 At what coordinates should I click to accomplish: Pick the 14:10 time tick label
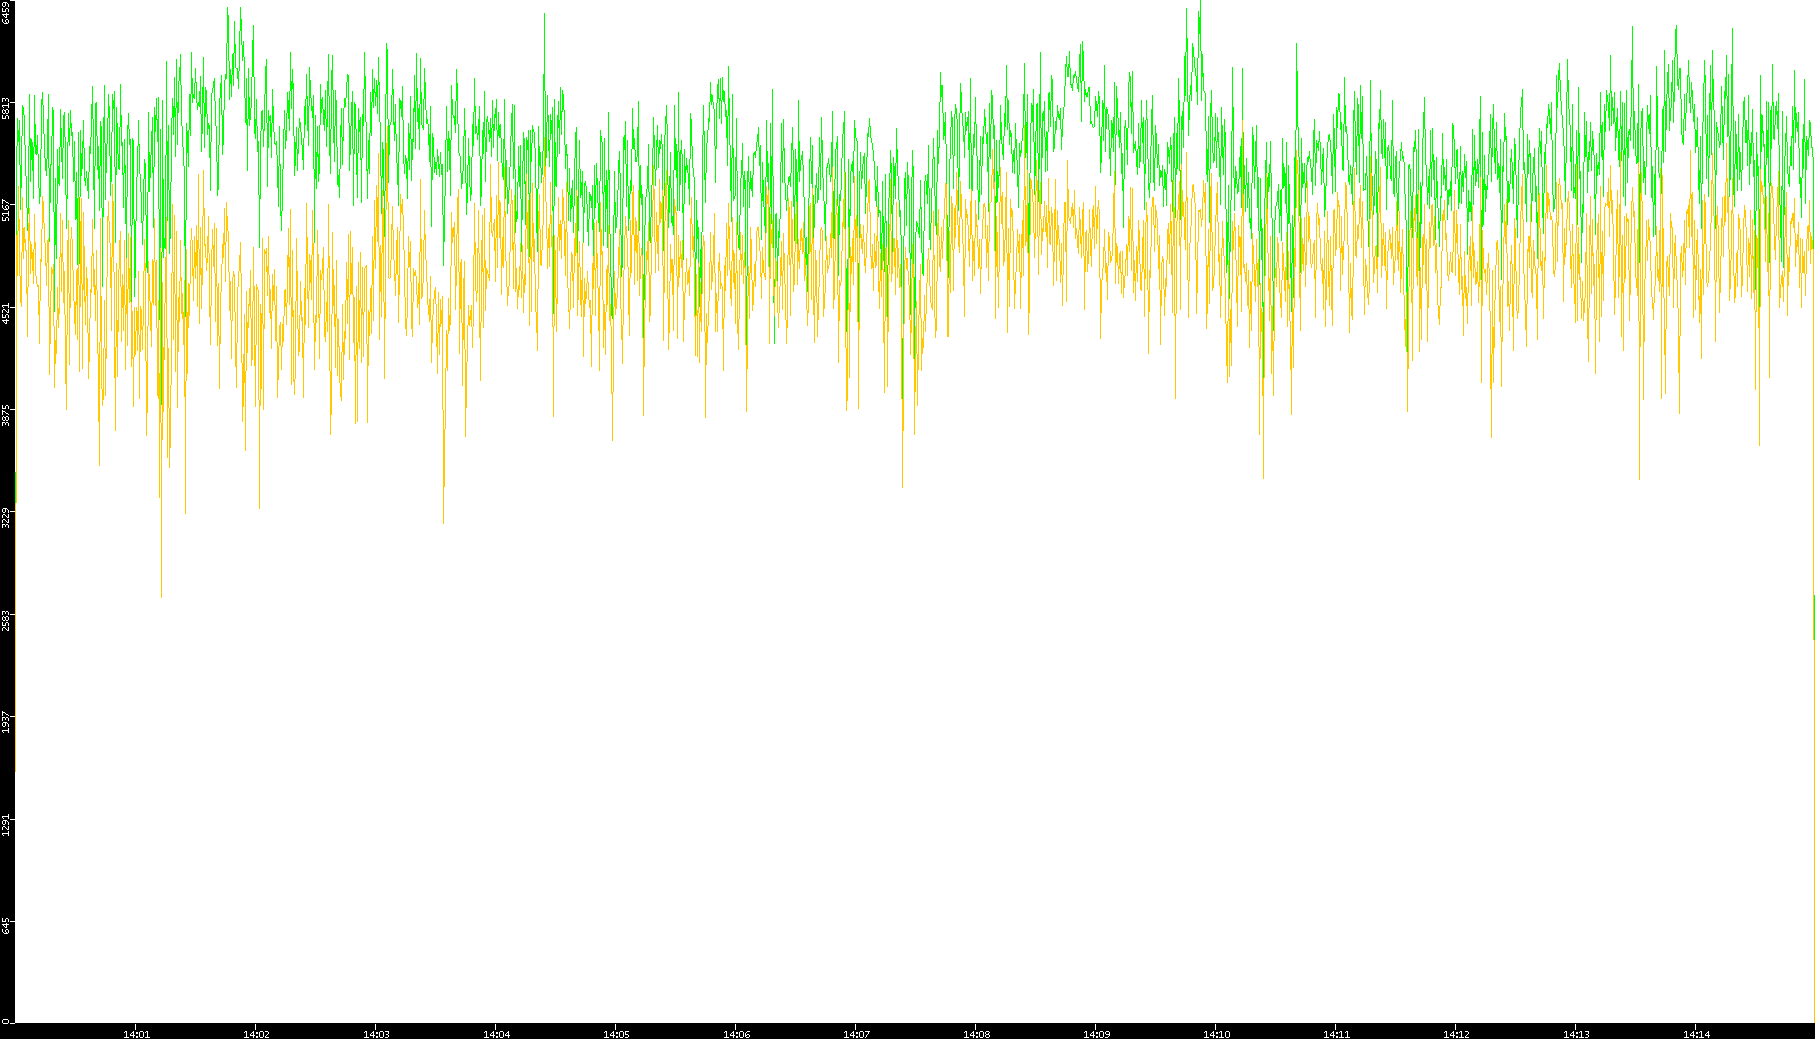(x=1216, y=1034)
